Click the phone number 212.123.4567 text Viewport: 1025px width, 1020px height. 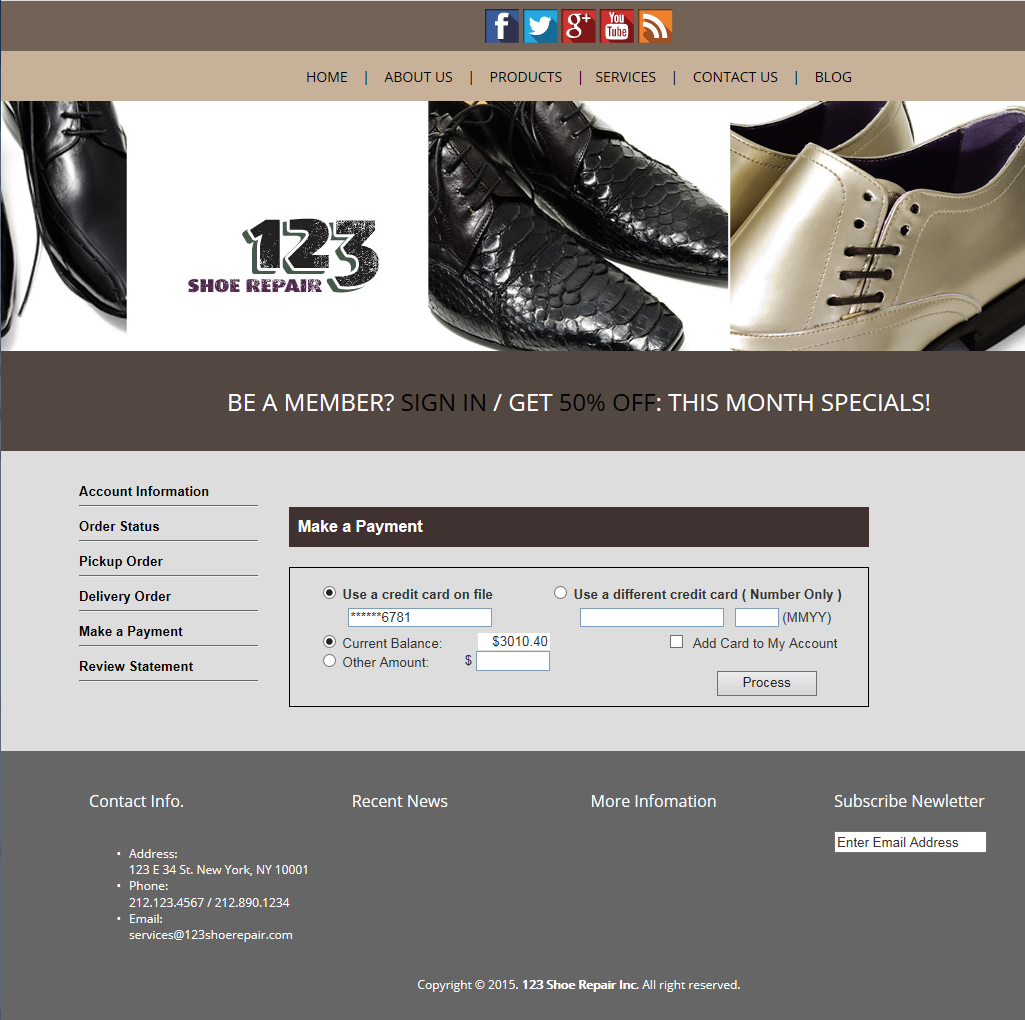pos(167,902)
